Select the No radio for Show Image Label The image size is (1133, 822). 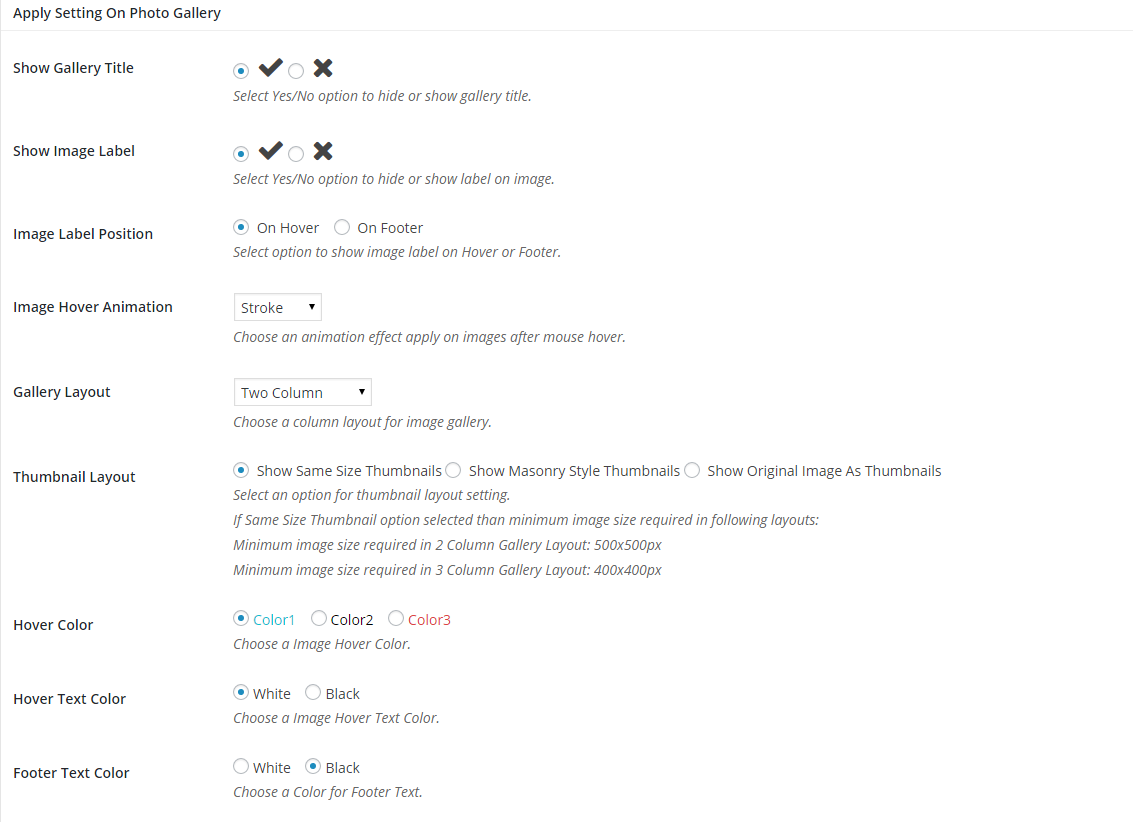tap(296, 154)
